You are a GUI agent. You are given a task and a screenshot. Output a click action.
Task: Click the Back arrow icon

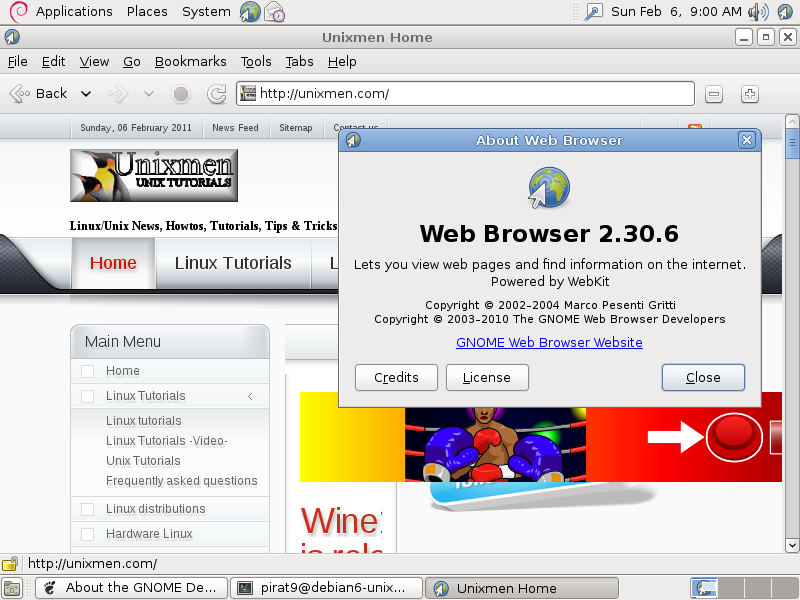pyautogui.click(x=20, y=94)
